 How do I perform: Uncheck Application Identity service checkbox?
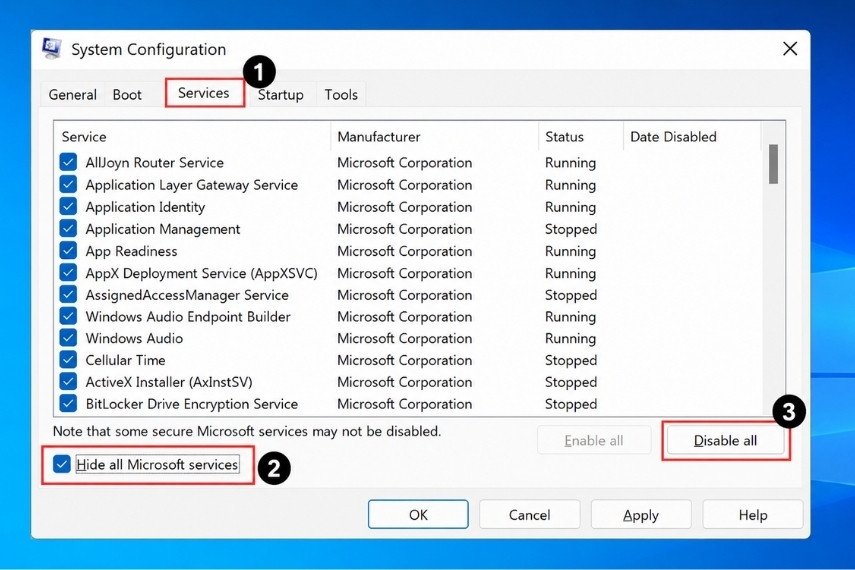click(68, 206)
